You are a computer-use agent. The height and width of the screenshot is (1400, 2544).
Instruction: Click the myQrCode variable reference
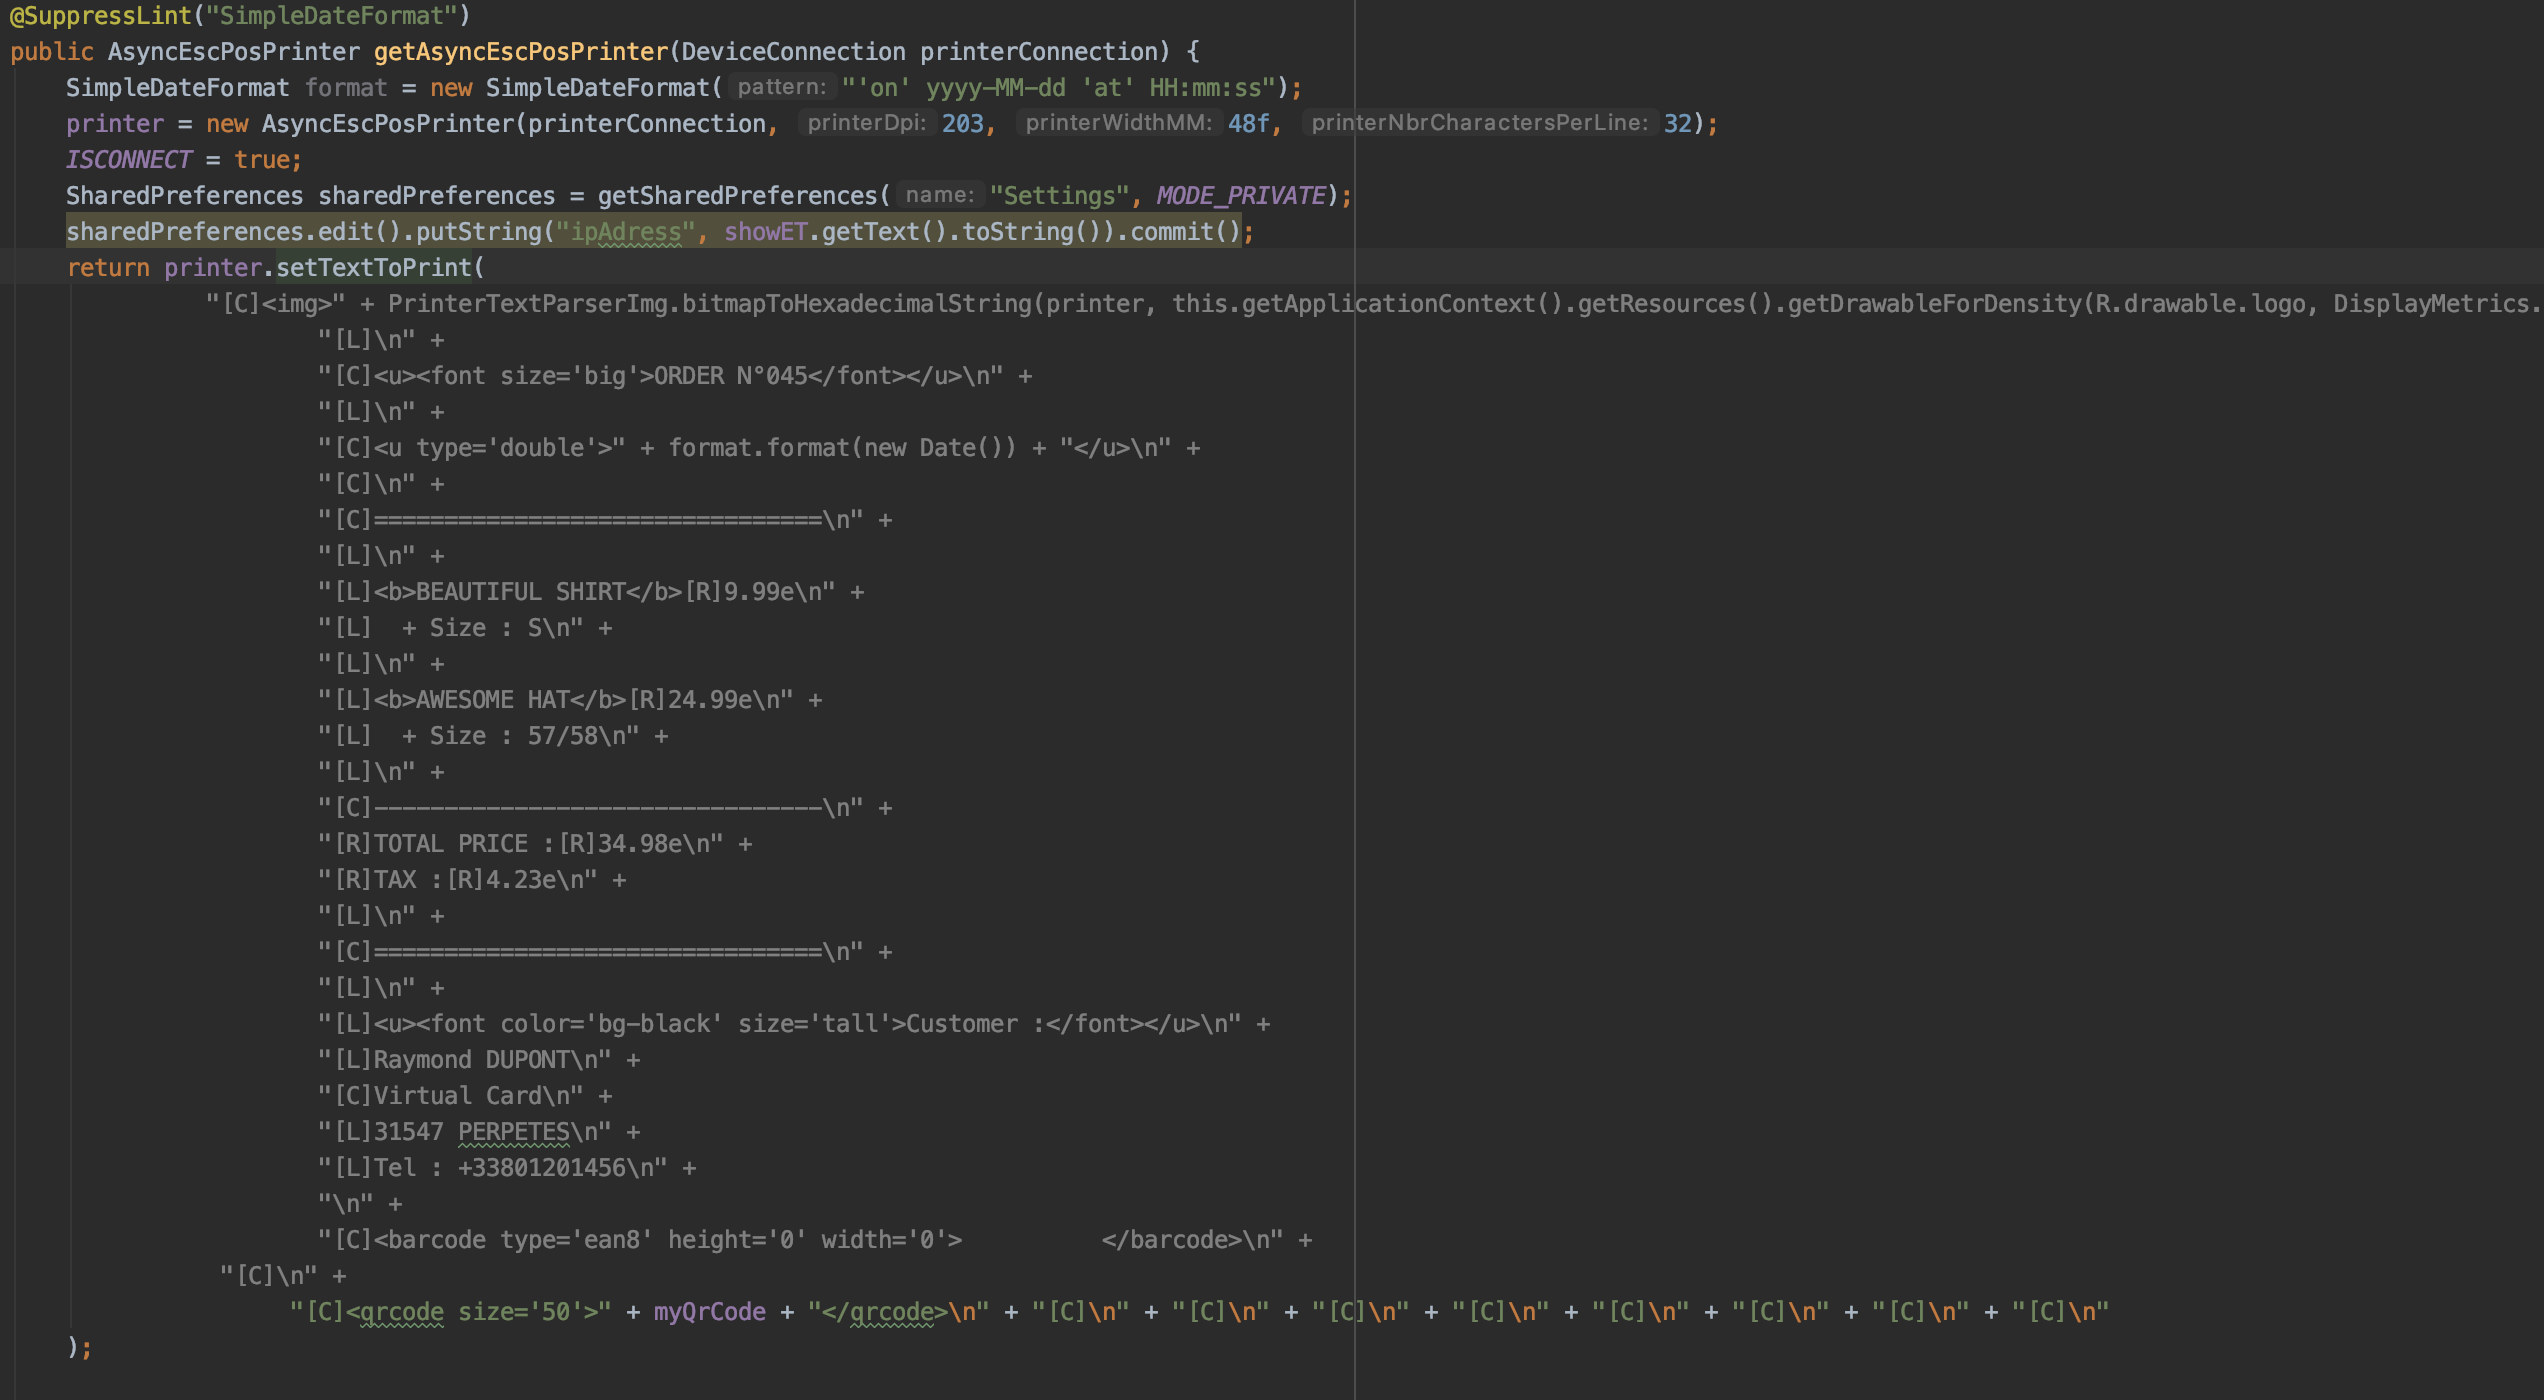[708, 1312]
